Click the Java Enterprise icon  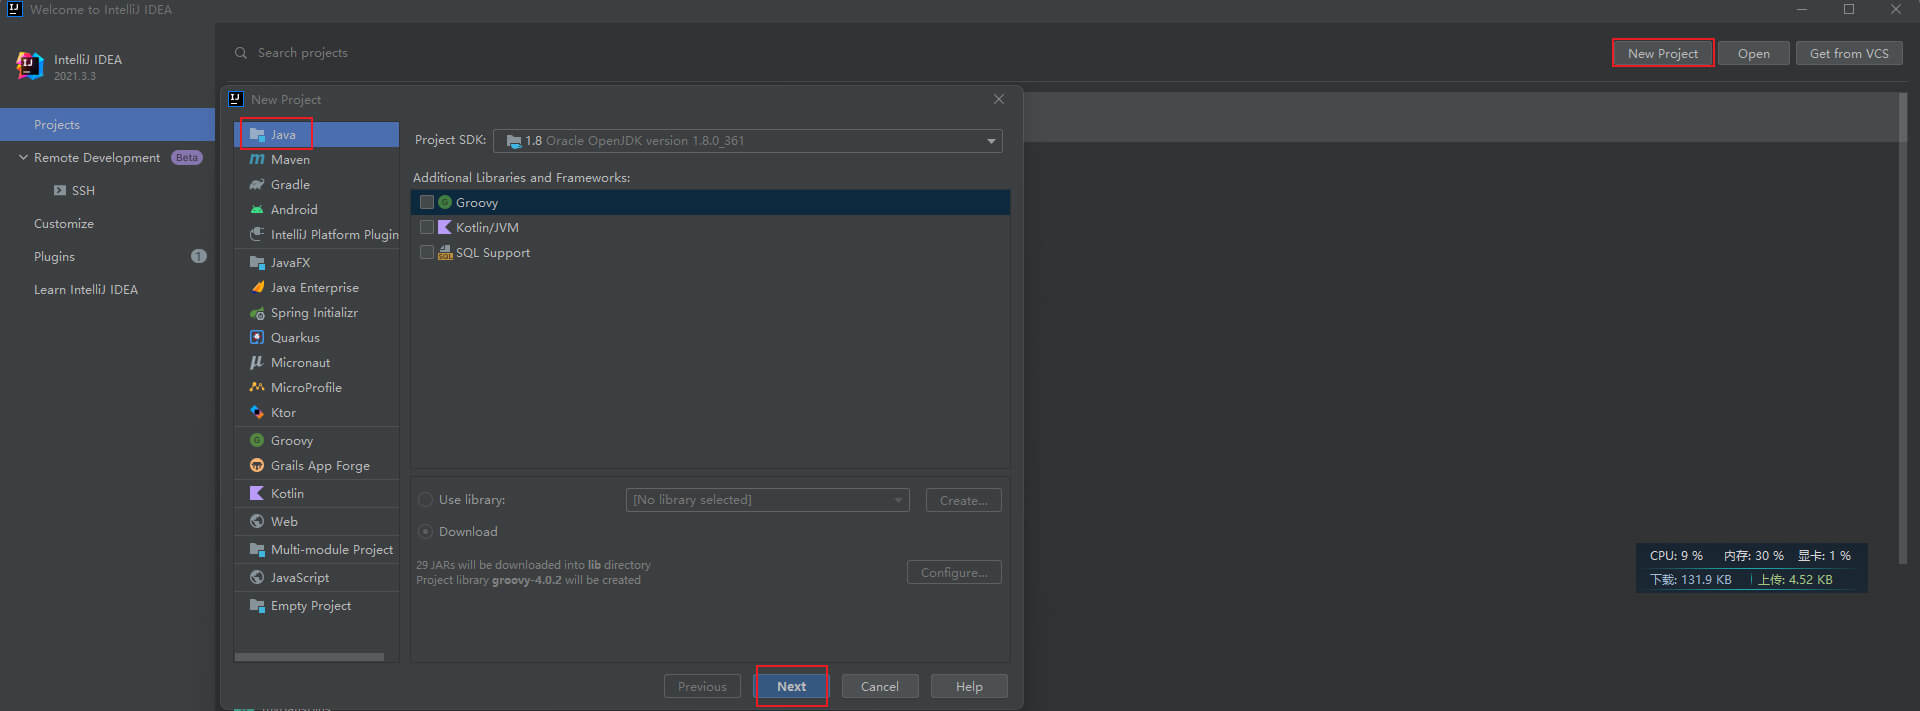[x=257, y=288]
